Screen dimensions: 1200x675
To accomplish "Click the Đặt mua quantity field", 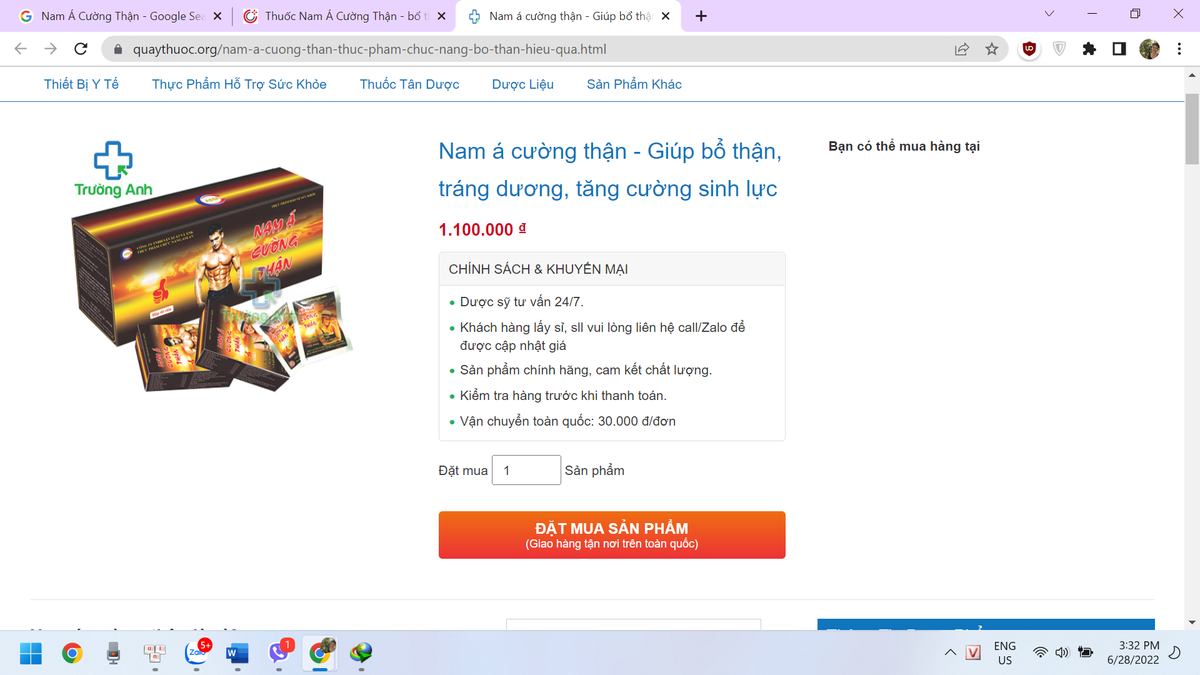I will pyautogui.click(x=527, y=470).
